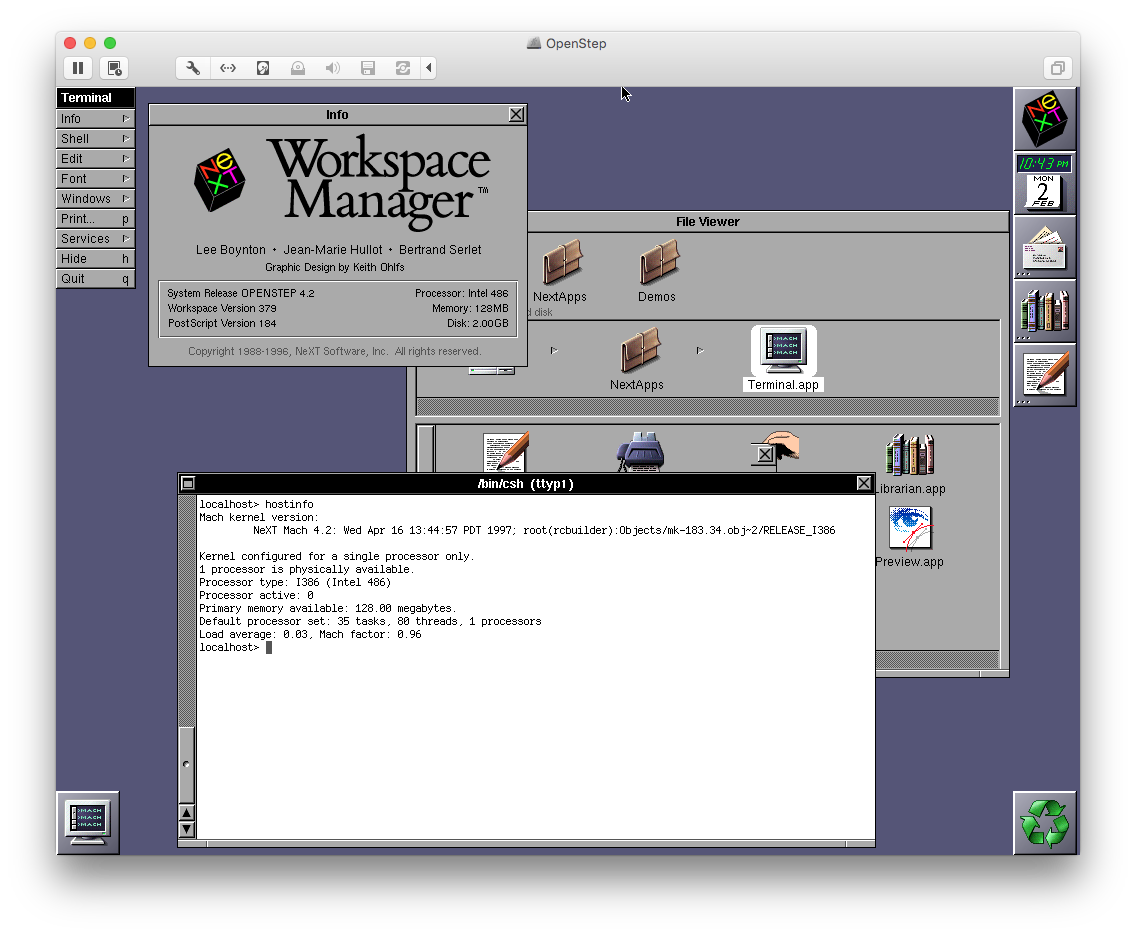Select the fax machine app icon in browser
Image resolution: width=1136 pixels, height=935 pixels.
(x=640, y=452)
